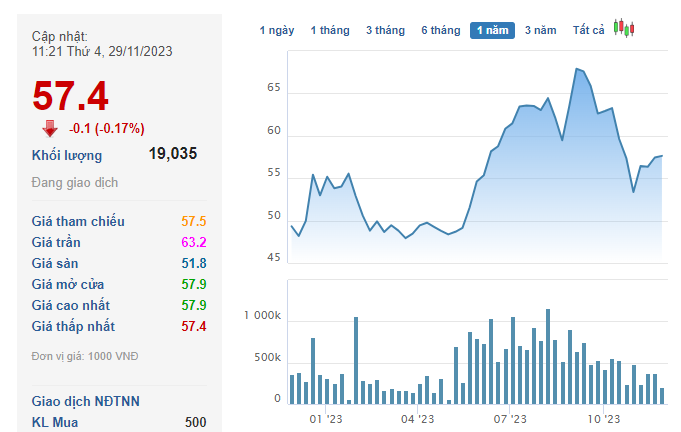681x432 pixels.
Task: Select the 1 ngày time range
Action: coord(277,31)
